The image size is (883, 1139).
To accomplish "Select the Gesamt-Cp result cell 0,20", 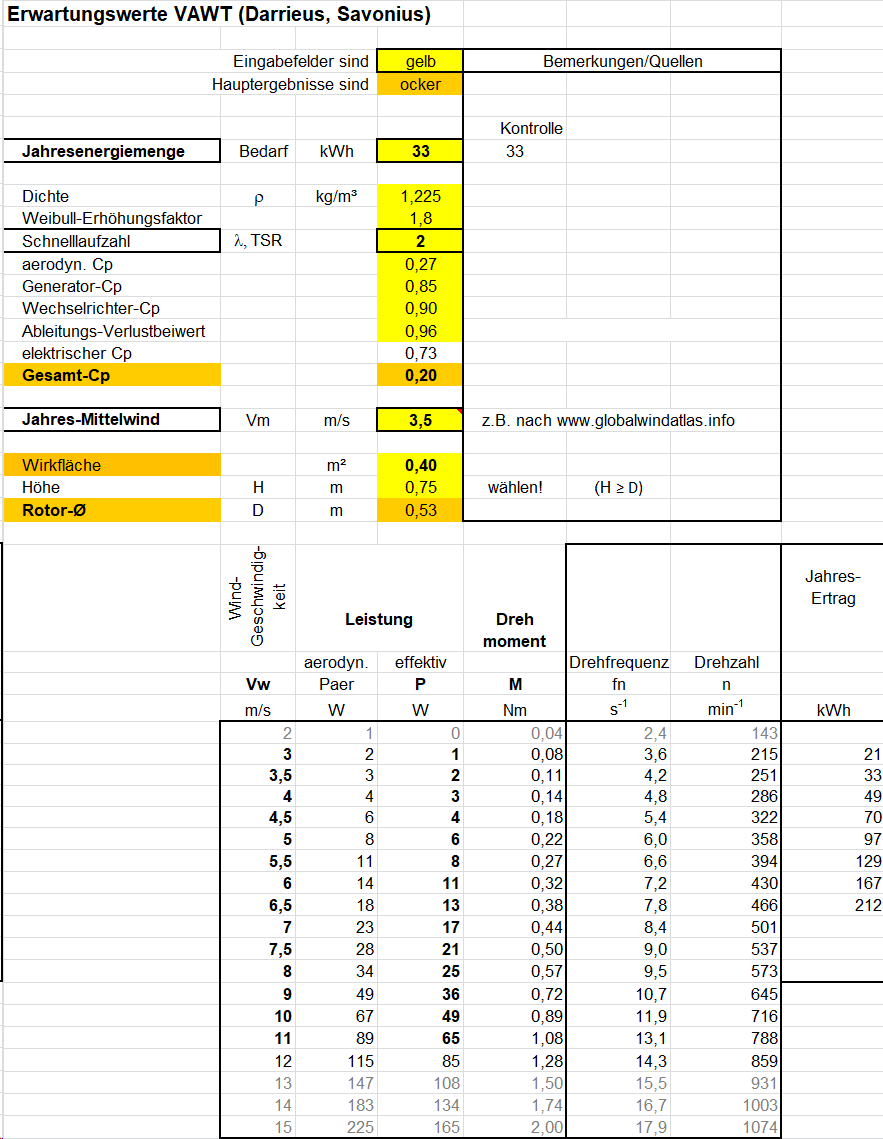I will coord(420,375).
